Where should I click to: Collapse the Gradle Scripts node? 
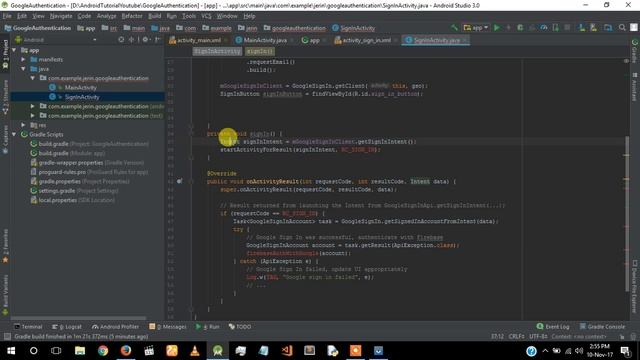point(14,134)
